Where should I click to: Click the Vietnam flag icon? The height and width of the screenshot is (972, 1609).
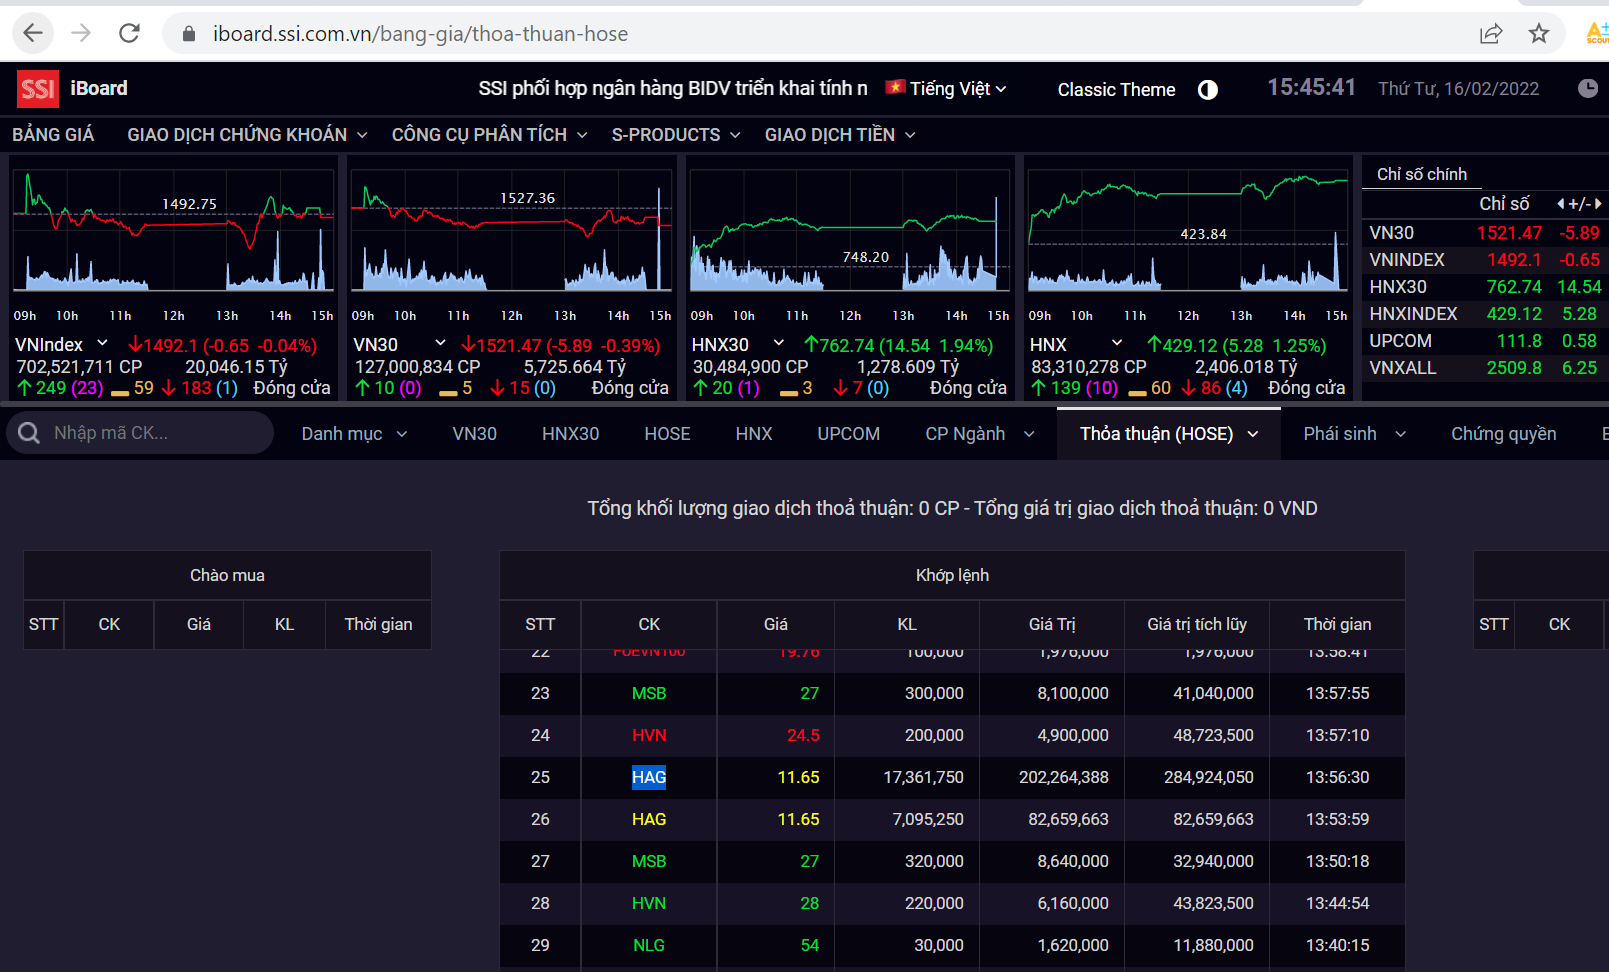coord(895,87)
